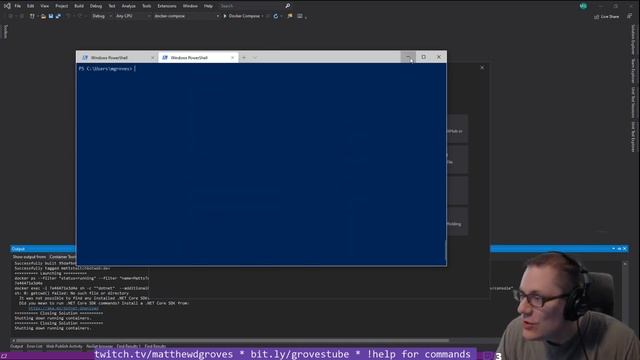The width and height of the screenshot is (640, 360).
Task: Open the Build menu
Action: [79, 6]
